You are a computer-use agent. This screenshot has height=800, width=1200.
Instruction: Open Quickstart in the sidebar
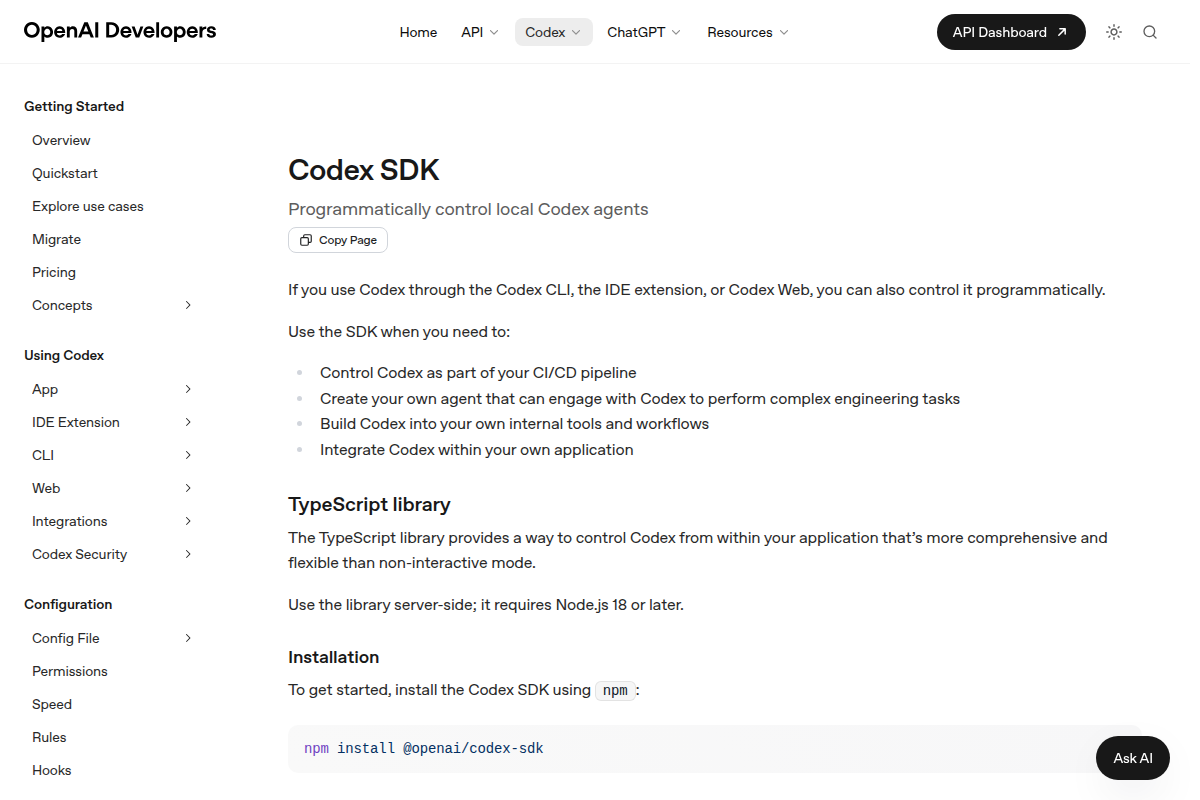65,173
